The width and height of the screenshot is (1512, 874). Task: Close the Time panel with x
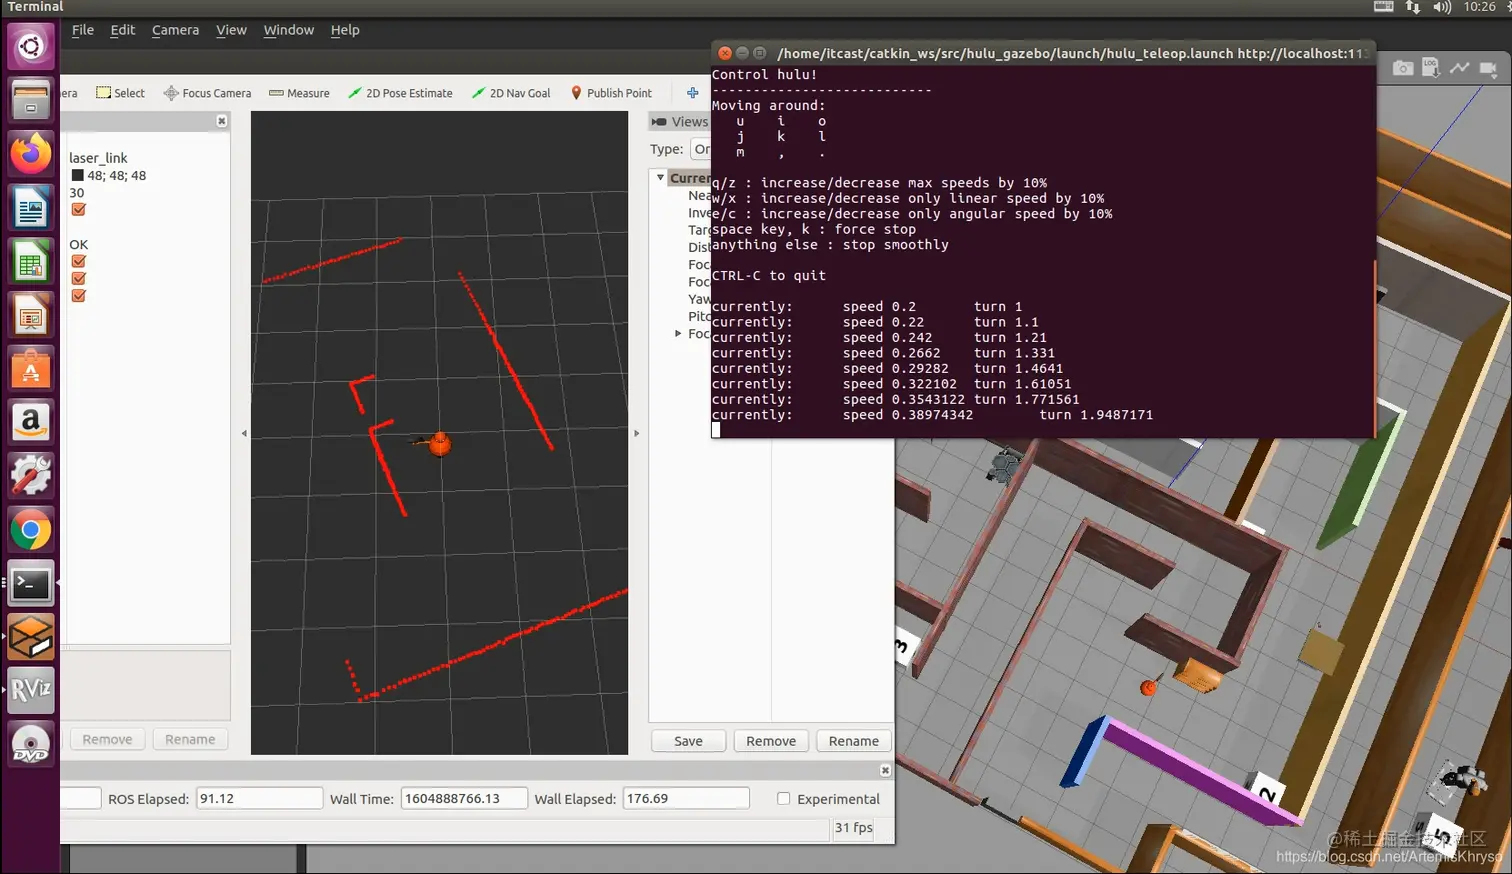coord(885,770)
